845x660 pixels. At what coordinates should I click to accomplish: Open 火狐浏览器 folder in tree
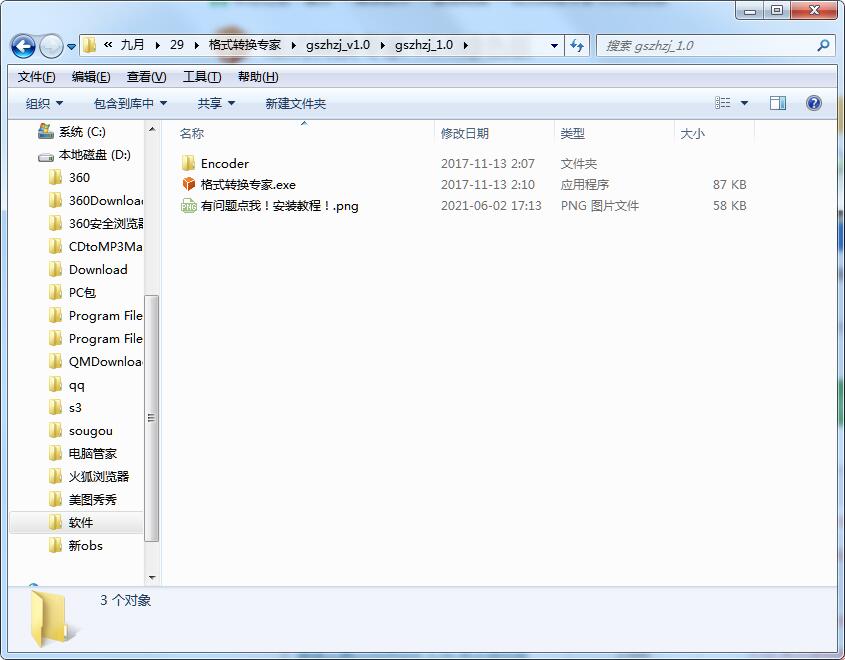coord(89,476)
